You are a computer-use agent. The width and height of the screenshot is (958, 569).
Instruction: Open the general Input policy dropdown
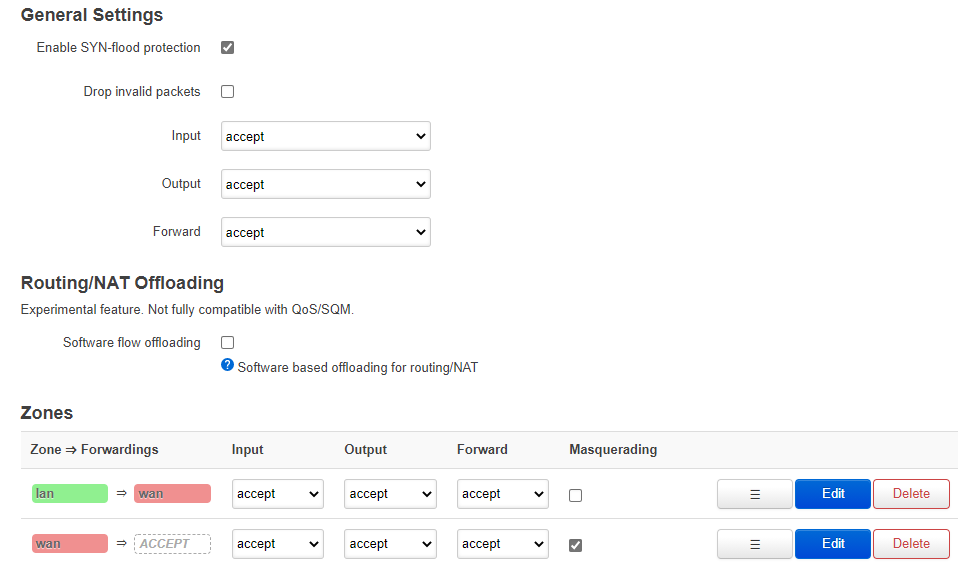(325, 136)
